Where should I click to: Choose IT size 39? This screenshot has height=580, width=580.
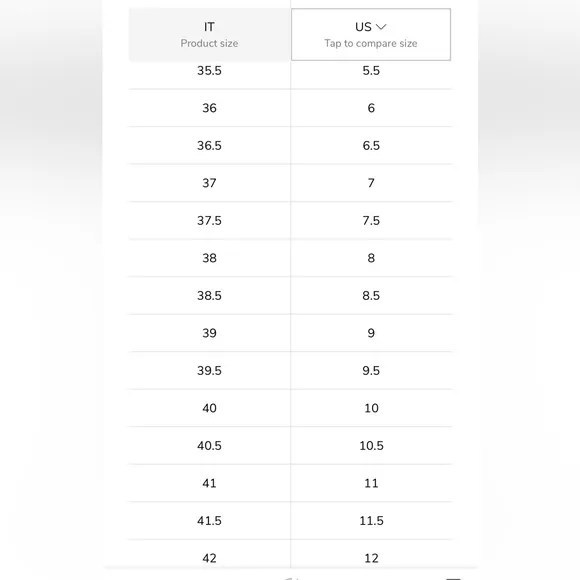[209, 333]
